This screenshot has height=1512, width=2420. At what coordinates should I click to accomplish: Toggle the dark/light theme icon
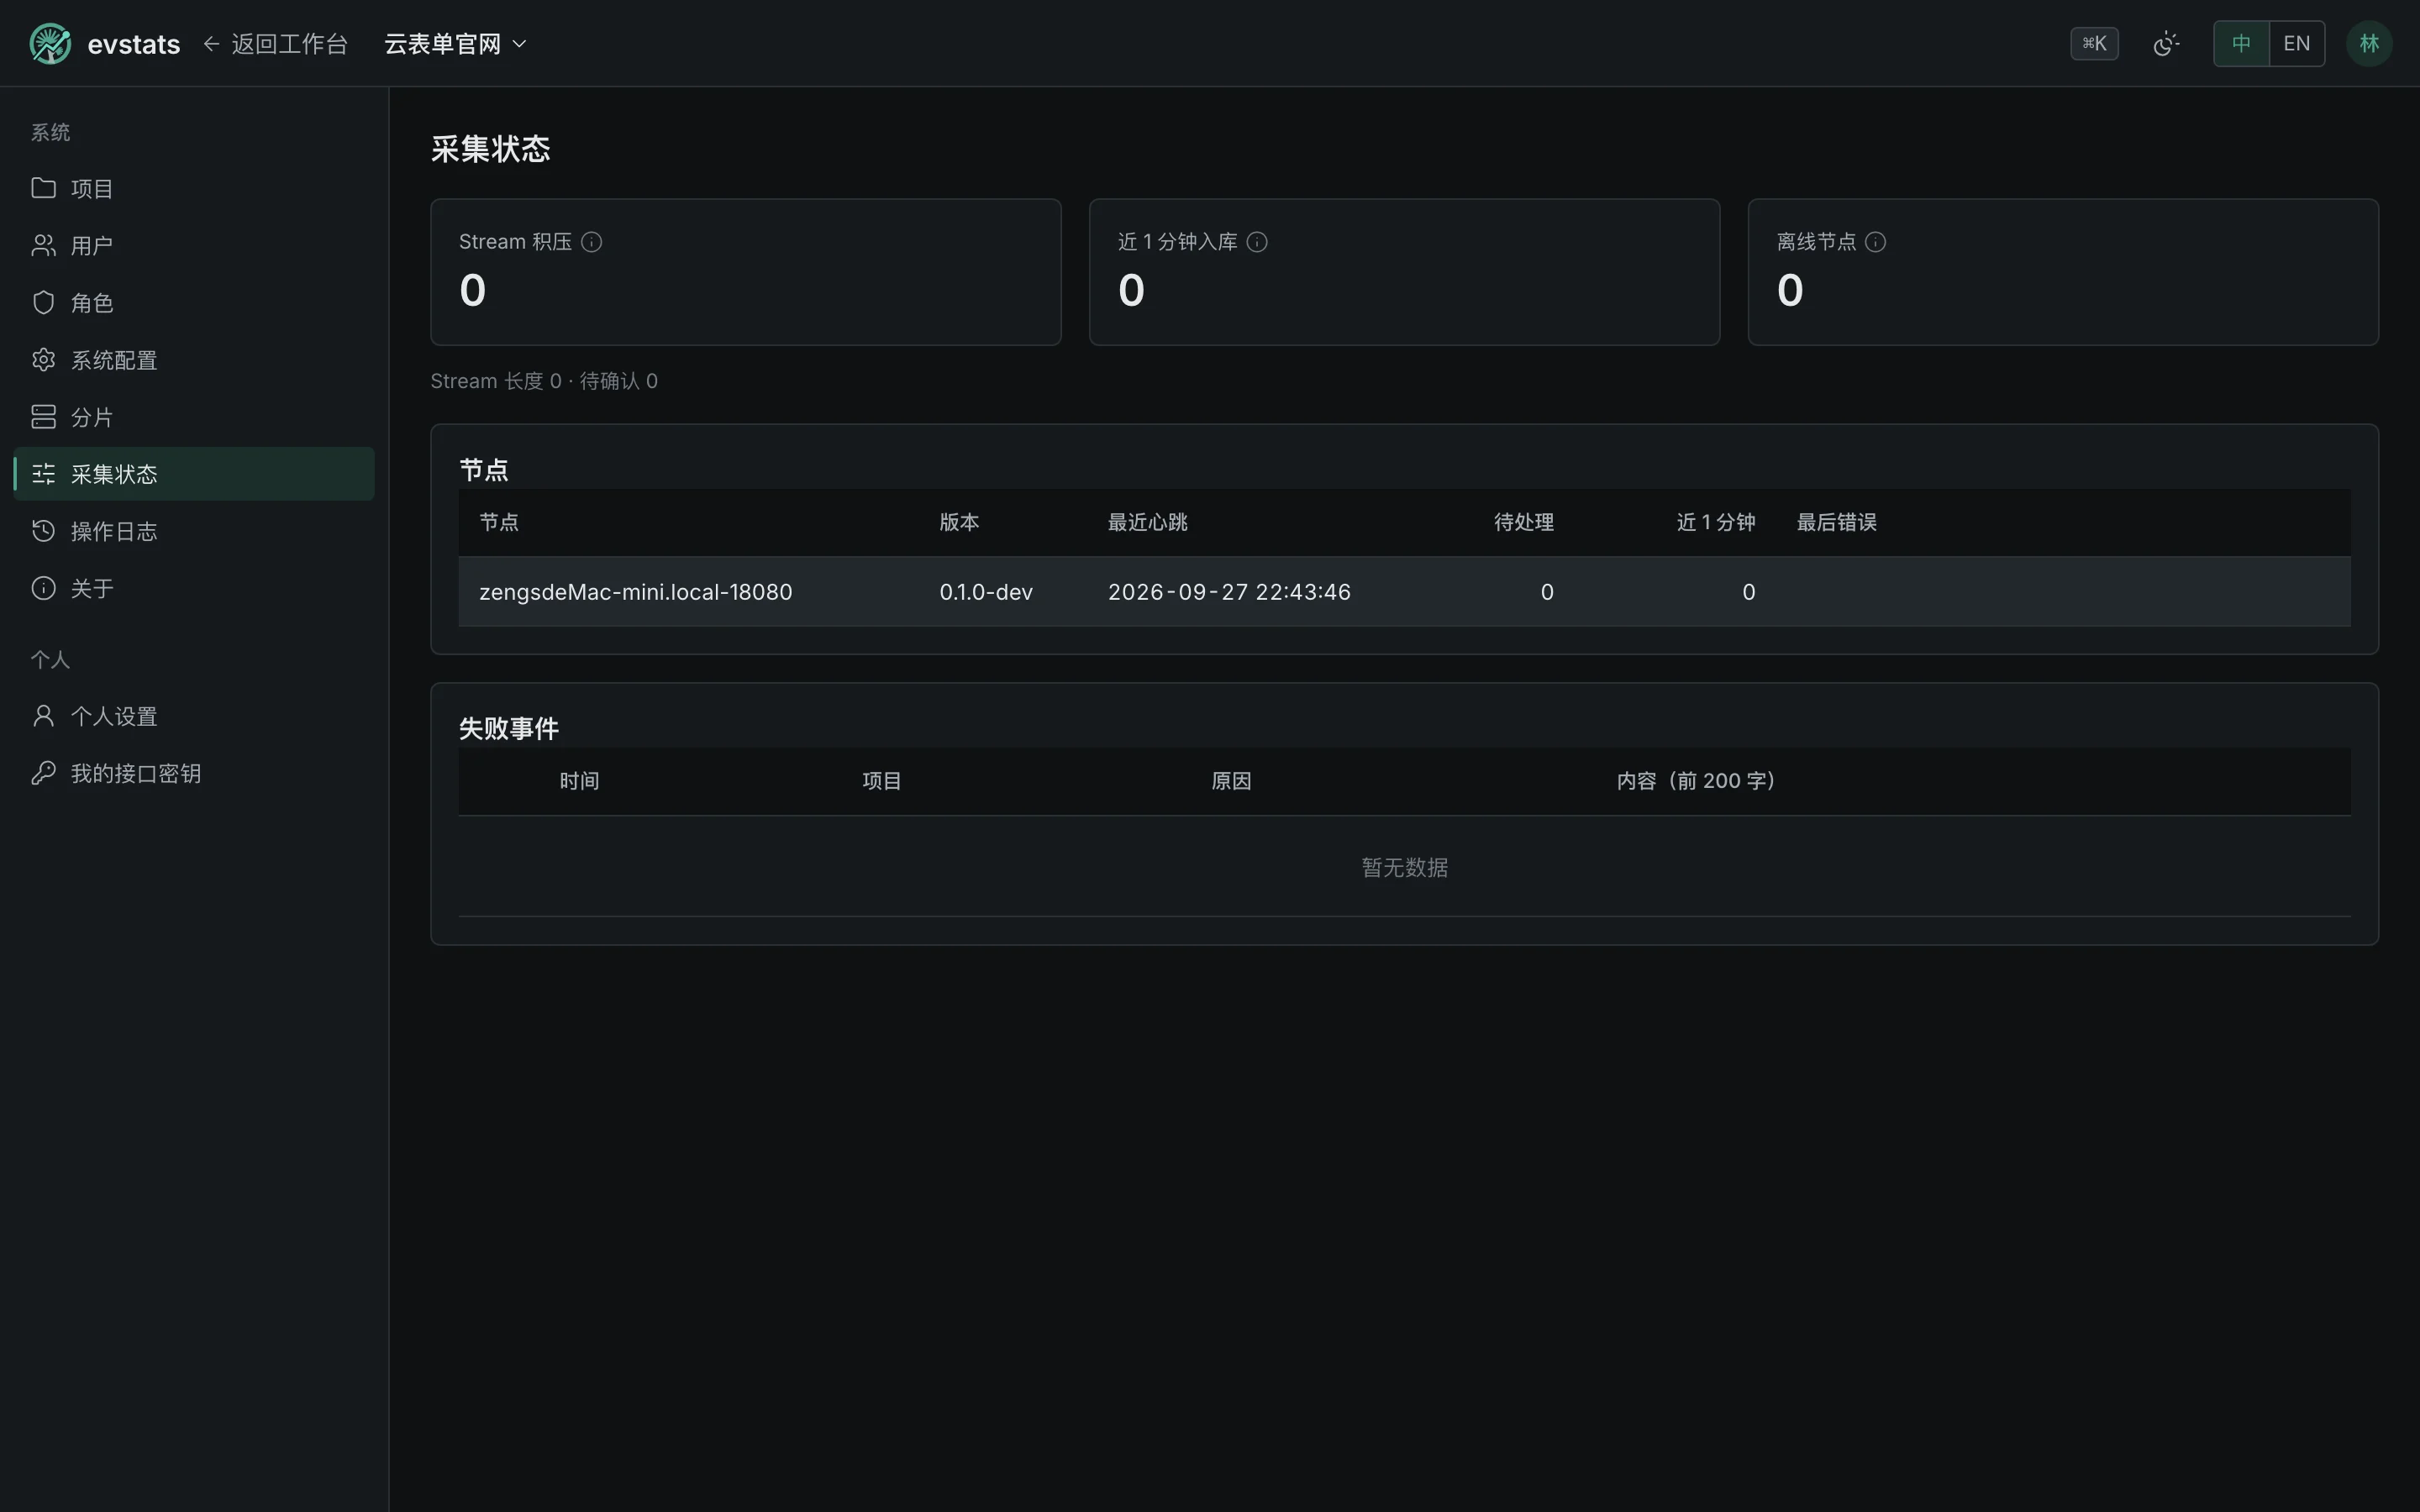point(2166,44)
